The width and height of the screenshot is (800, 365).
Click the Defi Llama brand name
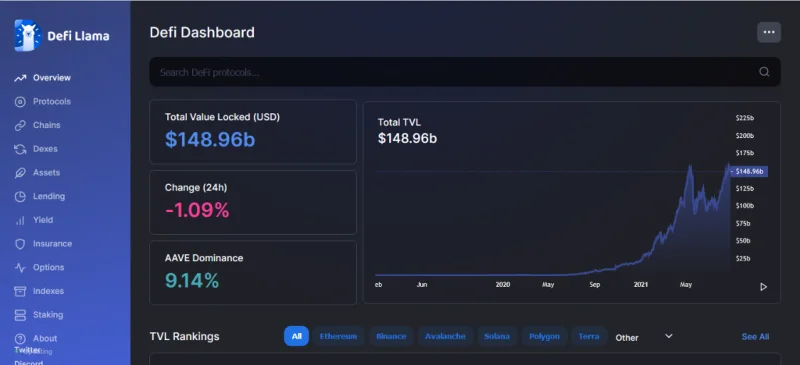(78, 36)
